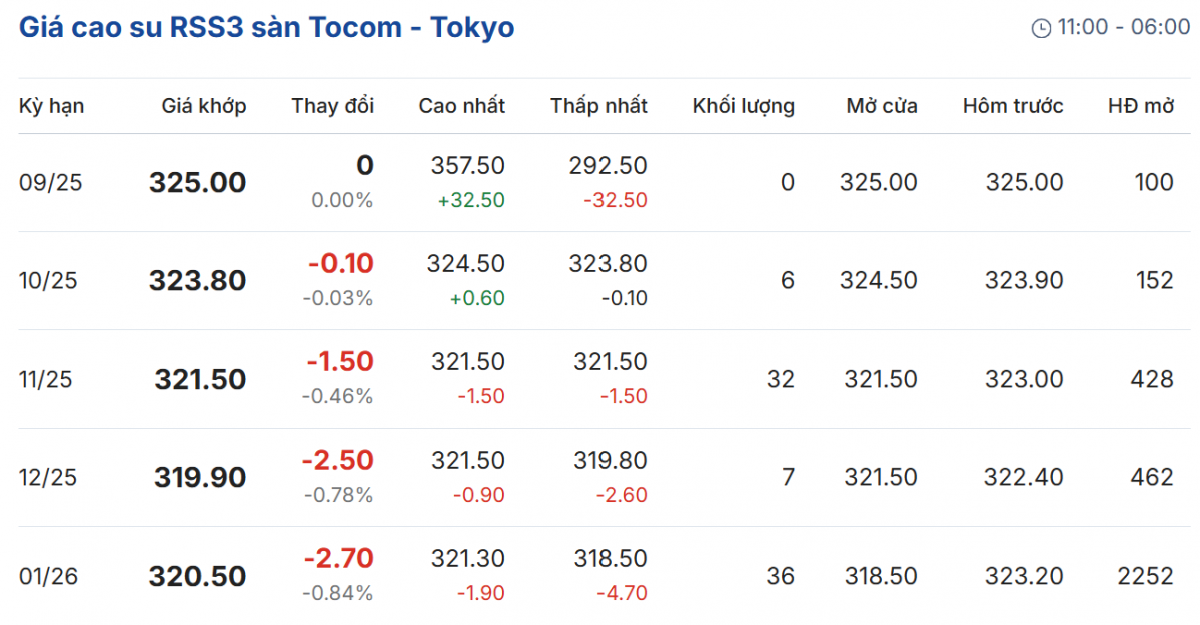Viewport: 1200px width, 625px height.
Task: Click the 11:00 - 06:00 time range
Action: (1124, 28)
